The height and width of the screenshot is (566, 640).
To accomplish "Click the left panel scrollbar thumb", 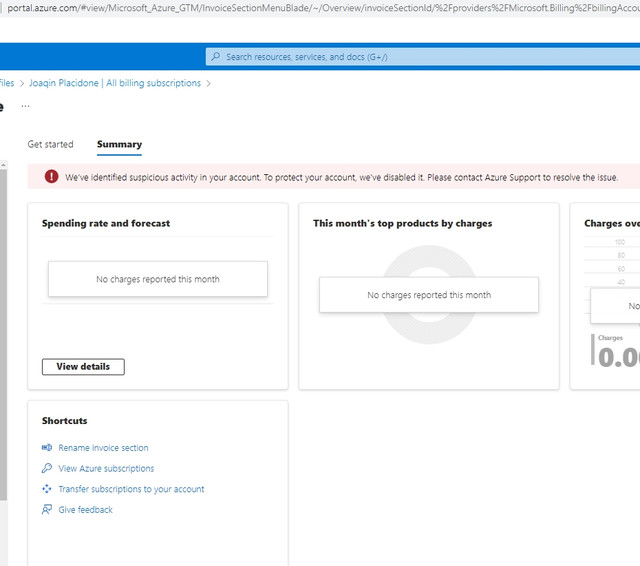I will [x=3, y=335].
